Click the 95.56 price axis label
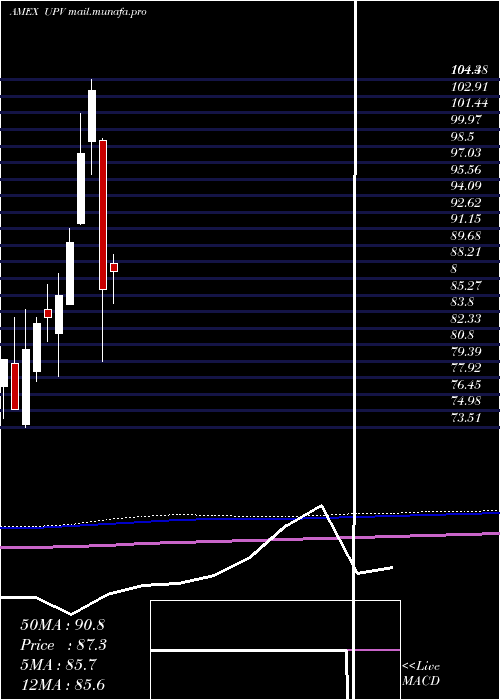 pos(466,170)
